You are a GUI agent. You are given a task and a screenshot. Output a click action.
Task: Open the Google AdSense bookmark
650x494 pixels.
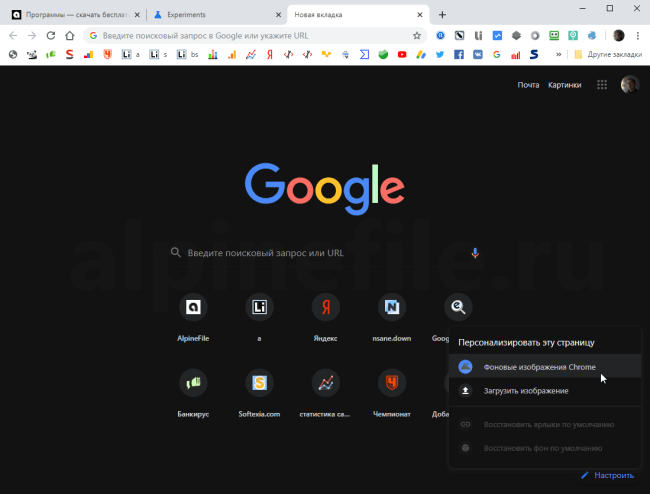(x=421, y=54)
